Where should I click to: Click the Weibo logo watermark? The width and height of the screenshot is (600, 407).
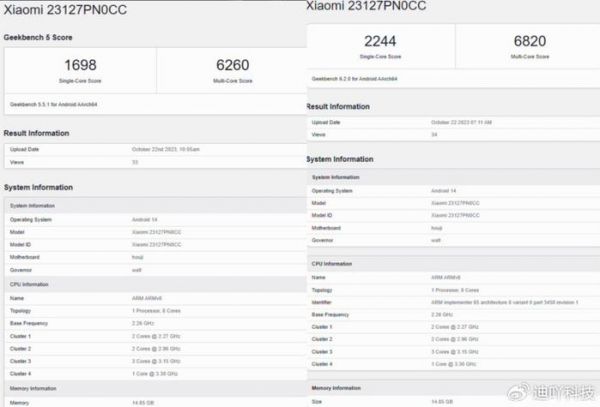tap(528, 393)
